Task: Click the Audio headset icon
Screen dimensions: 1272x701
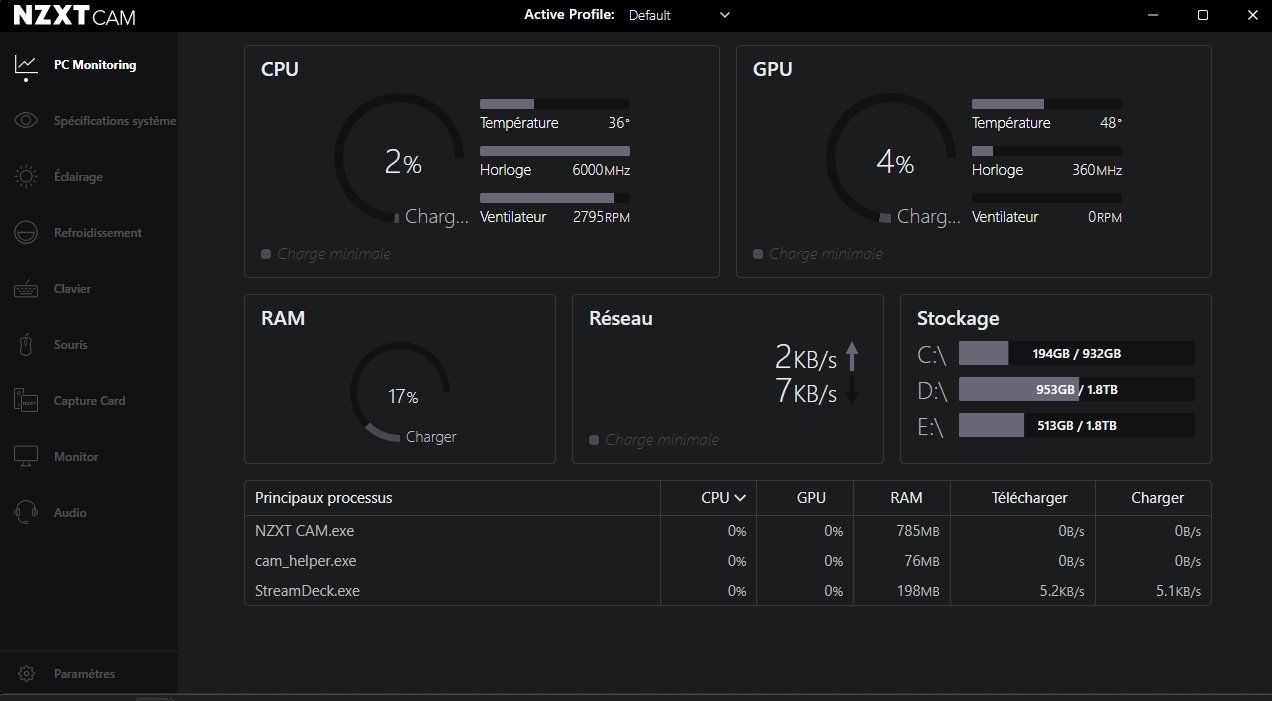Action: [x=26, y=513]
